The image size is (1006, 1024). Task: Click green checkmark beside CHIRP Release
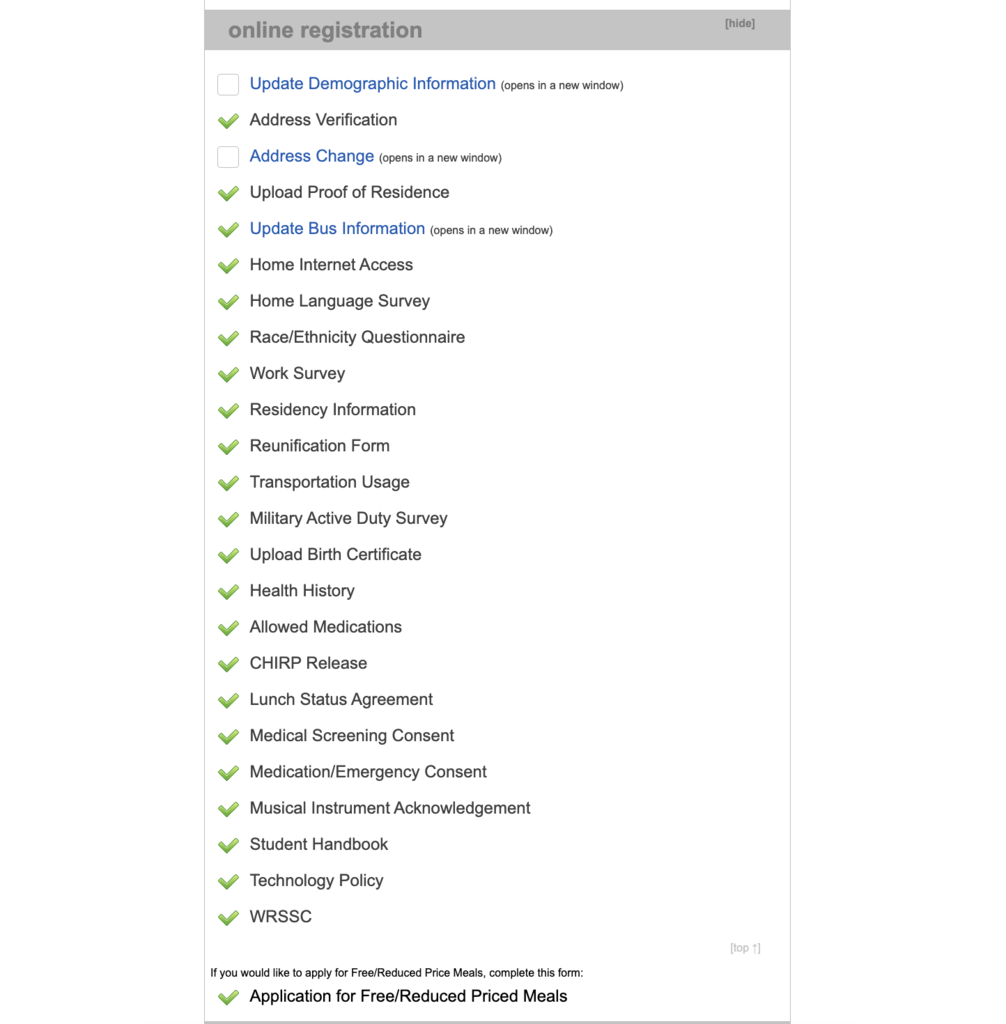(x=228, y=664)
